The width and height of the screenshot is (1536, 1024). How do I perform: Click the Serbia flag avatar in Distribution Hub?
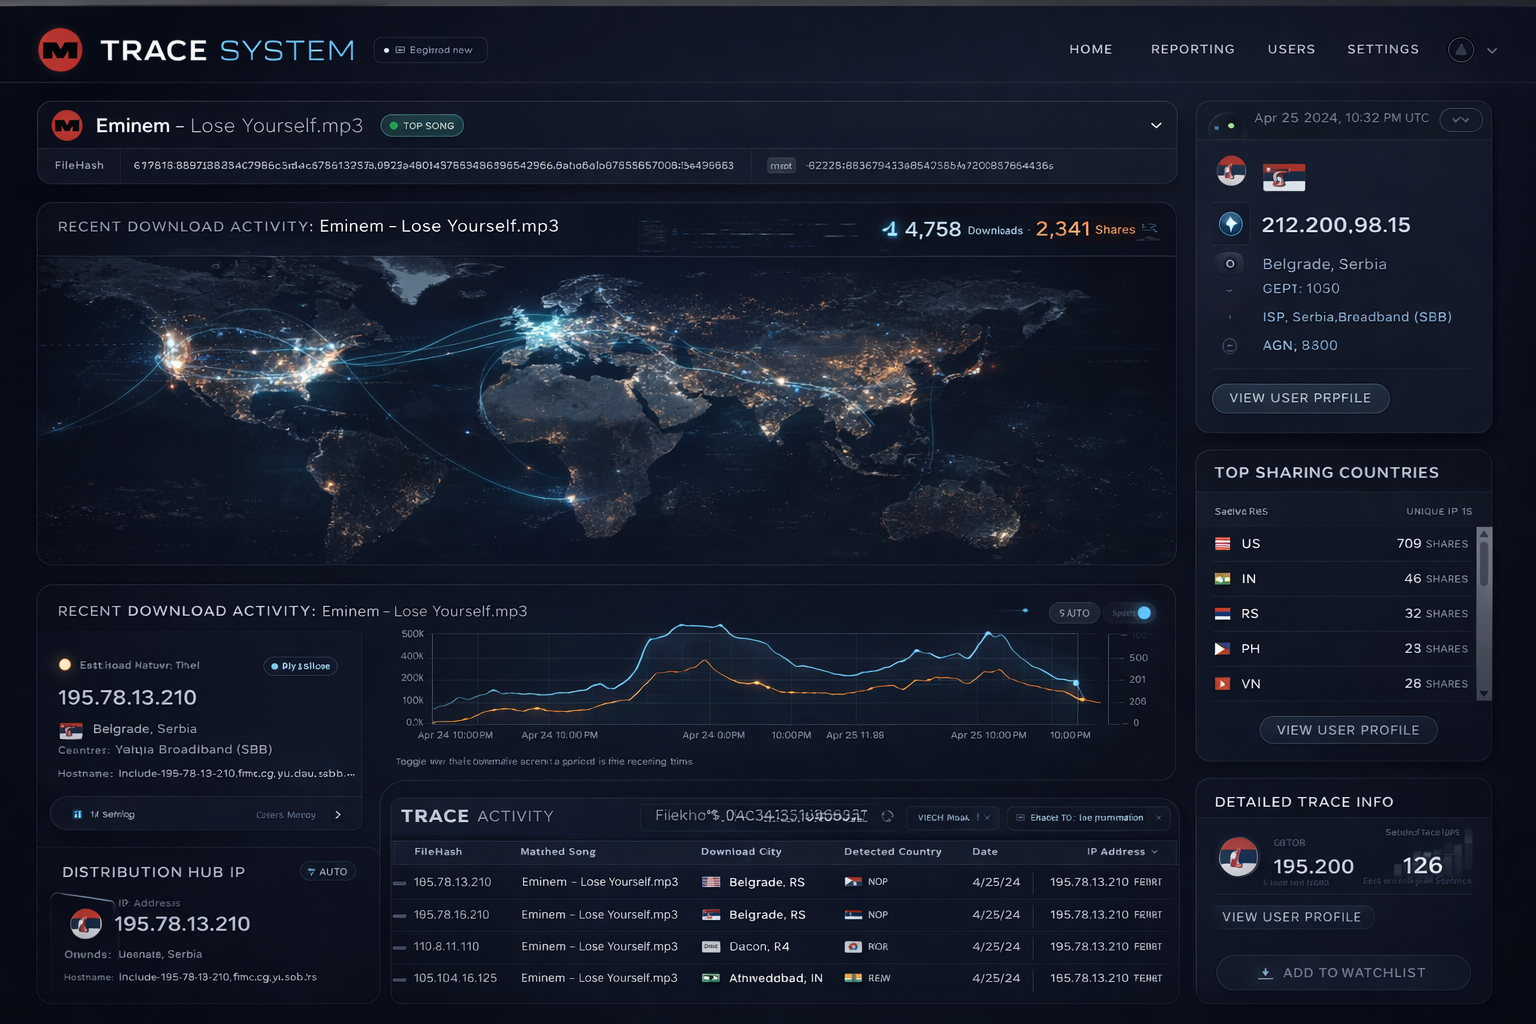click(86, 923)
